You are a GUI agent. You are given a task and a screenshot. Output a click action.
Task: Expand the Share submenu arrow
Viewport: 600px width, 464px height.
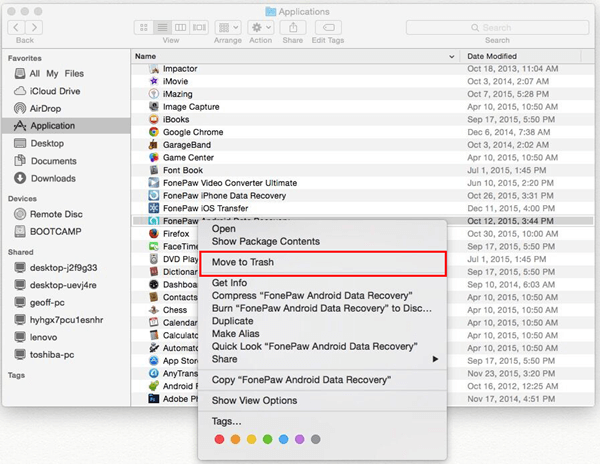435,359
